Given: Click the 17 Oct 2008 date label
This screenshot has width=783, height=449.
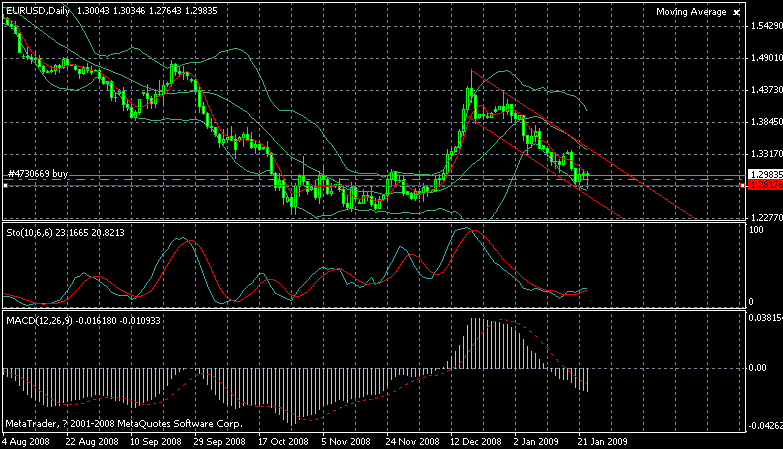Looking at the screenshot, I should coord(284,442).
